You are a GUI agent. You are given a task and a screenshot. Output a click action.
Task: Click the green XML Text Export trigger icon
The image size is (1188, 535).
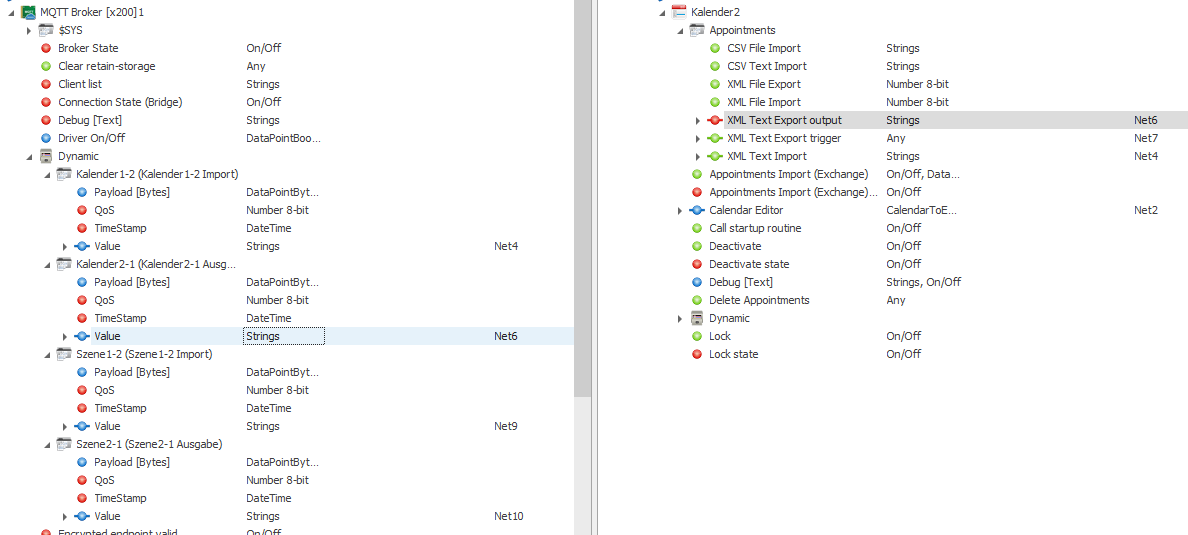(x=714, y=139)
